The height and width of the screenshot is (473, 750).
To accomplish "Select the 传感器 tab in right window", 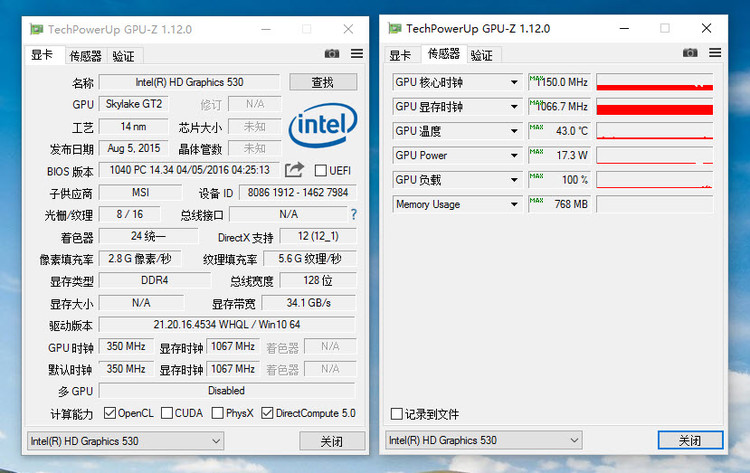I will [443, 54].
